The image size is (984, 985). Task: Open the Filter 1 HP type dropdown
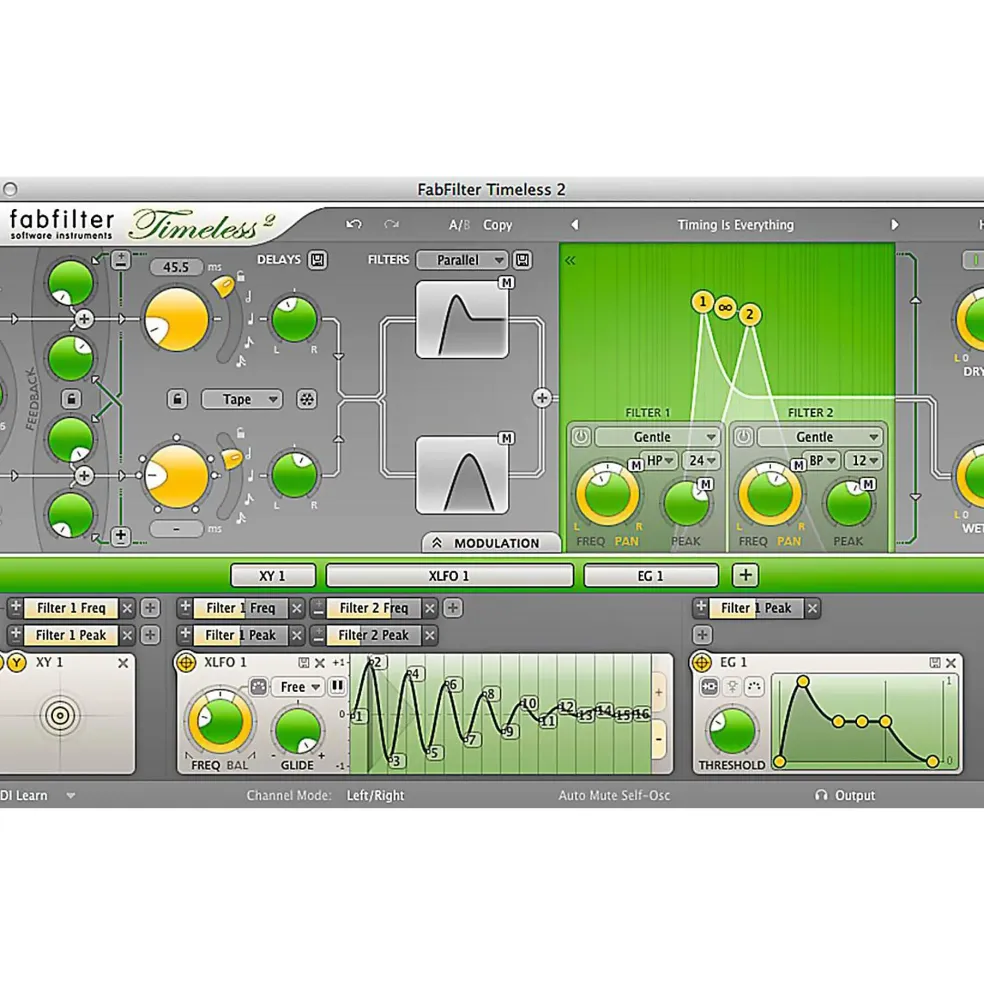coord(659,460)
